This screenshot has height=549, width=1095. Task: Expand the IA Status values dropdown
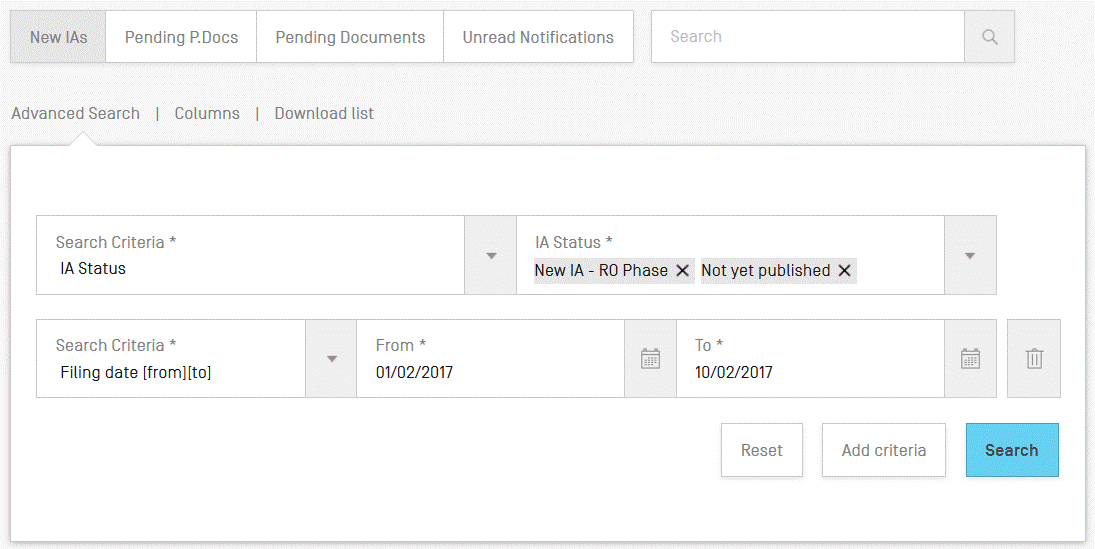coord(970,255)
